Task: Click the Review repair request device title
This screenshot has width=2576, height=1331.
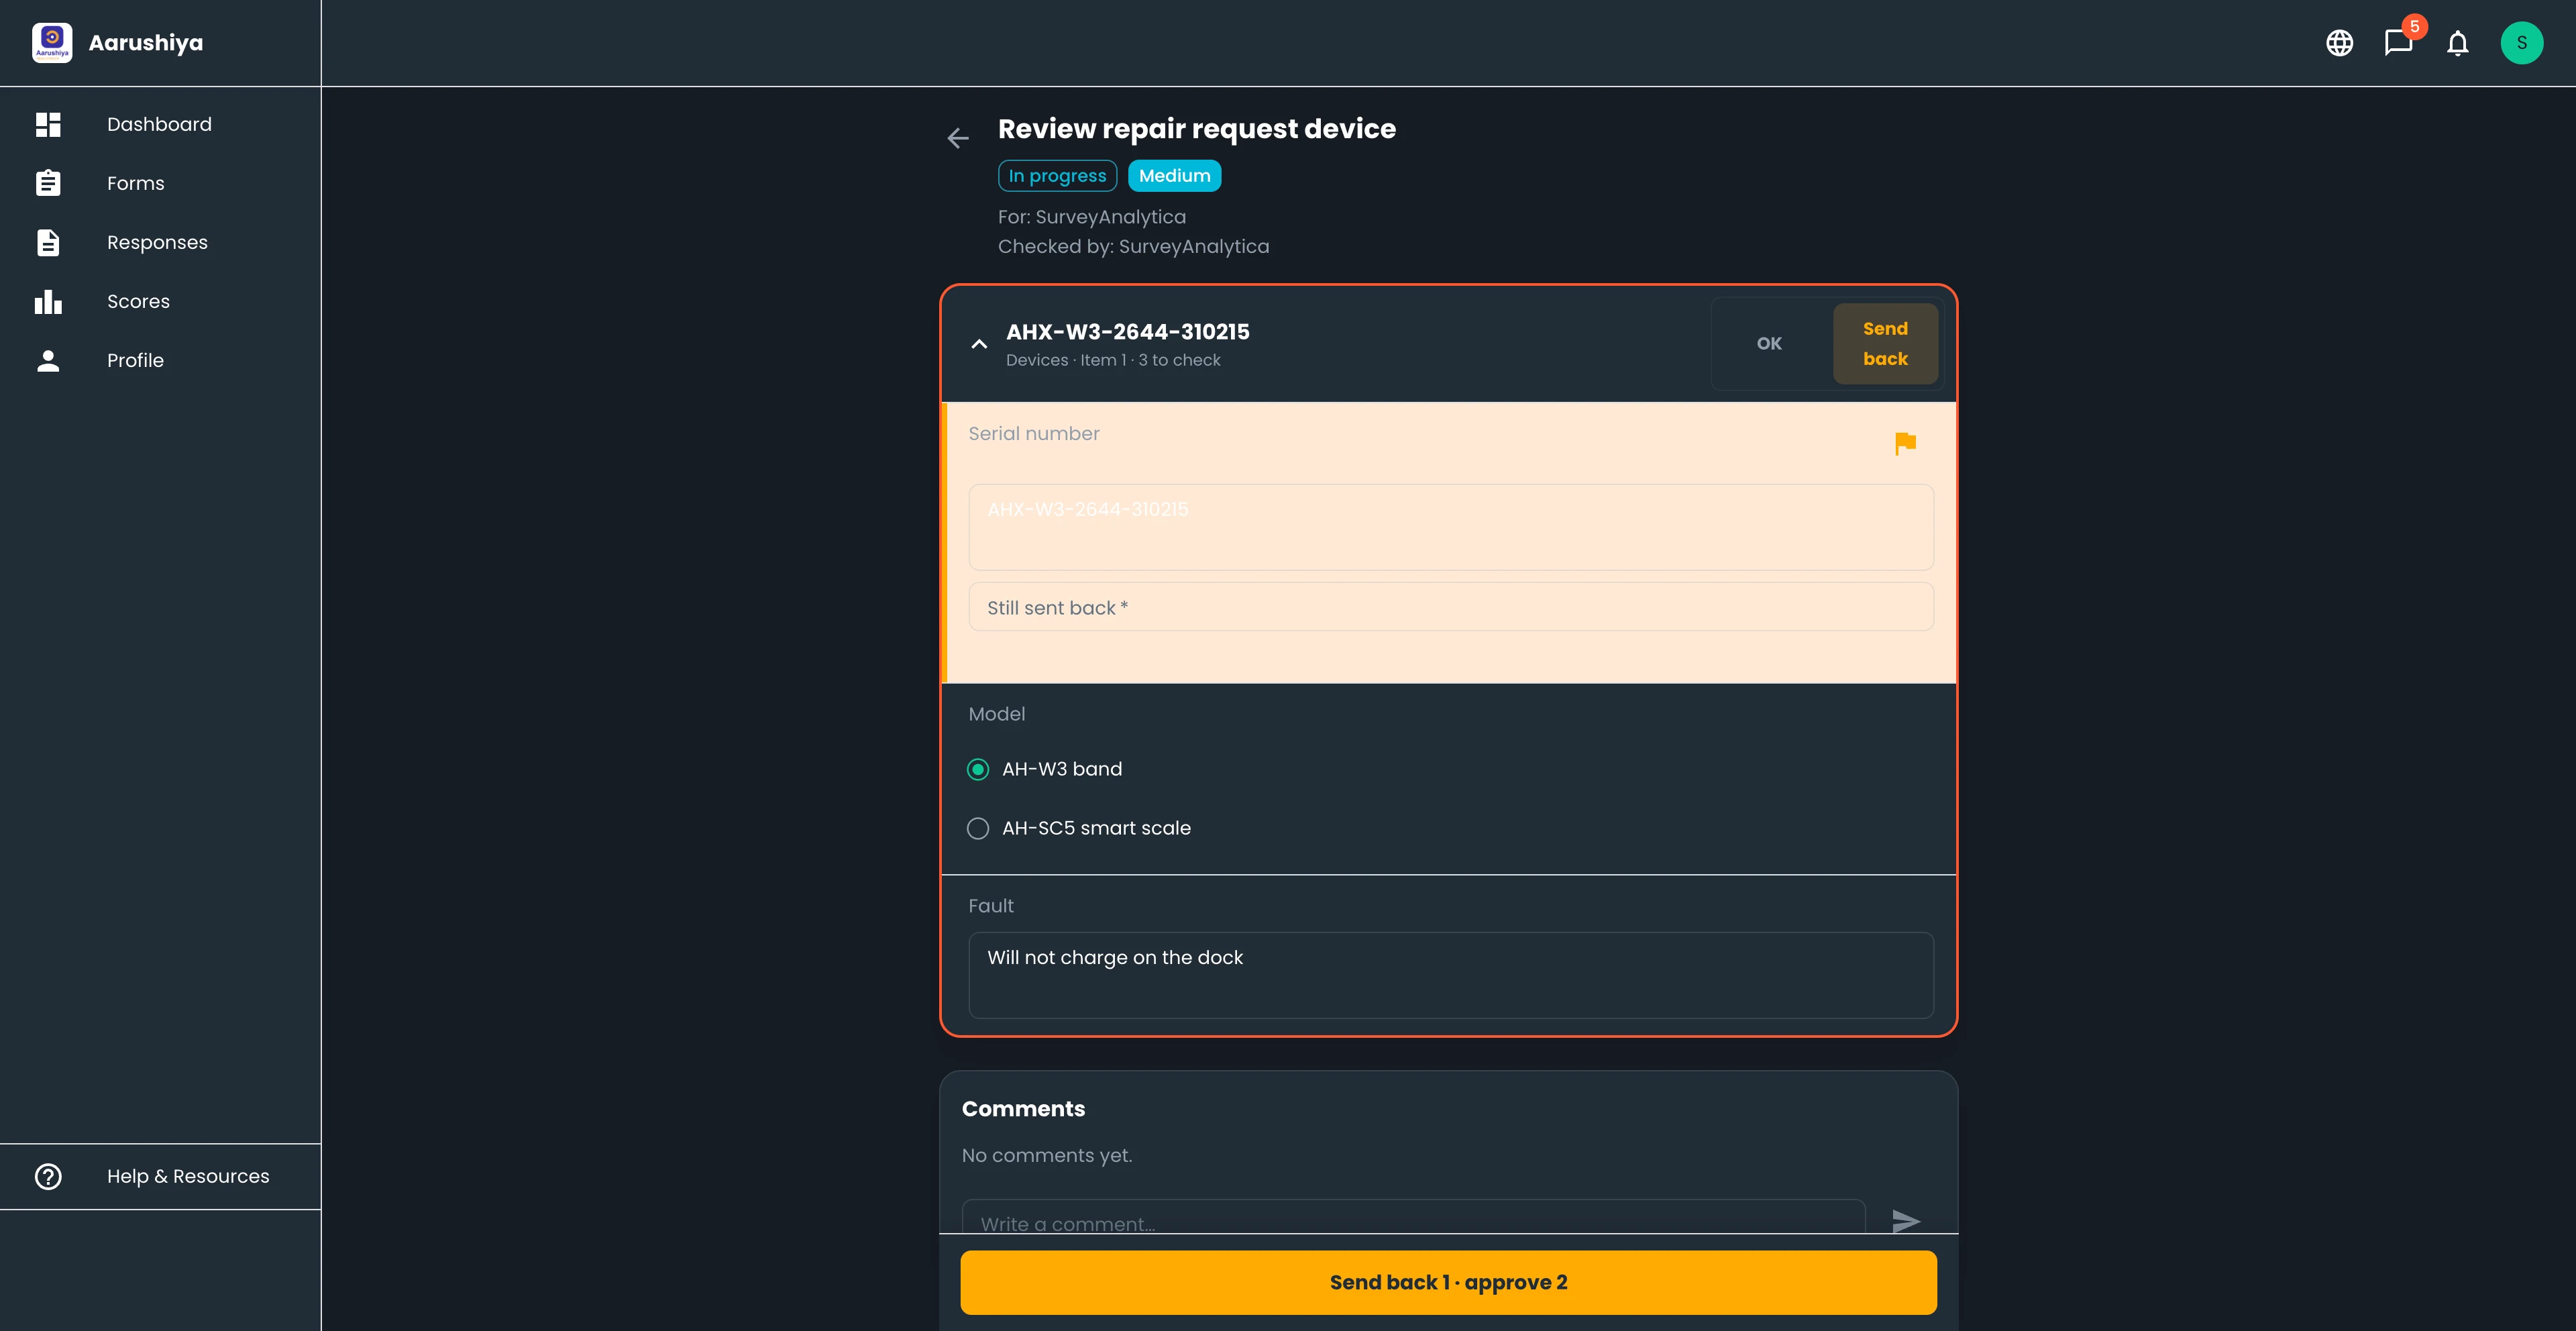Action: [x=1196, y=129]
